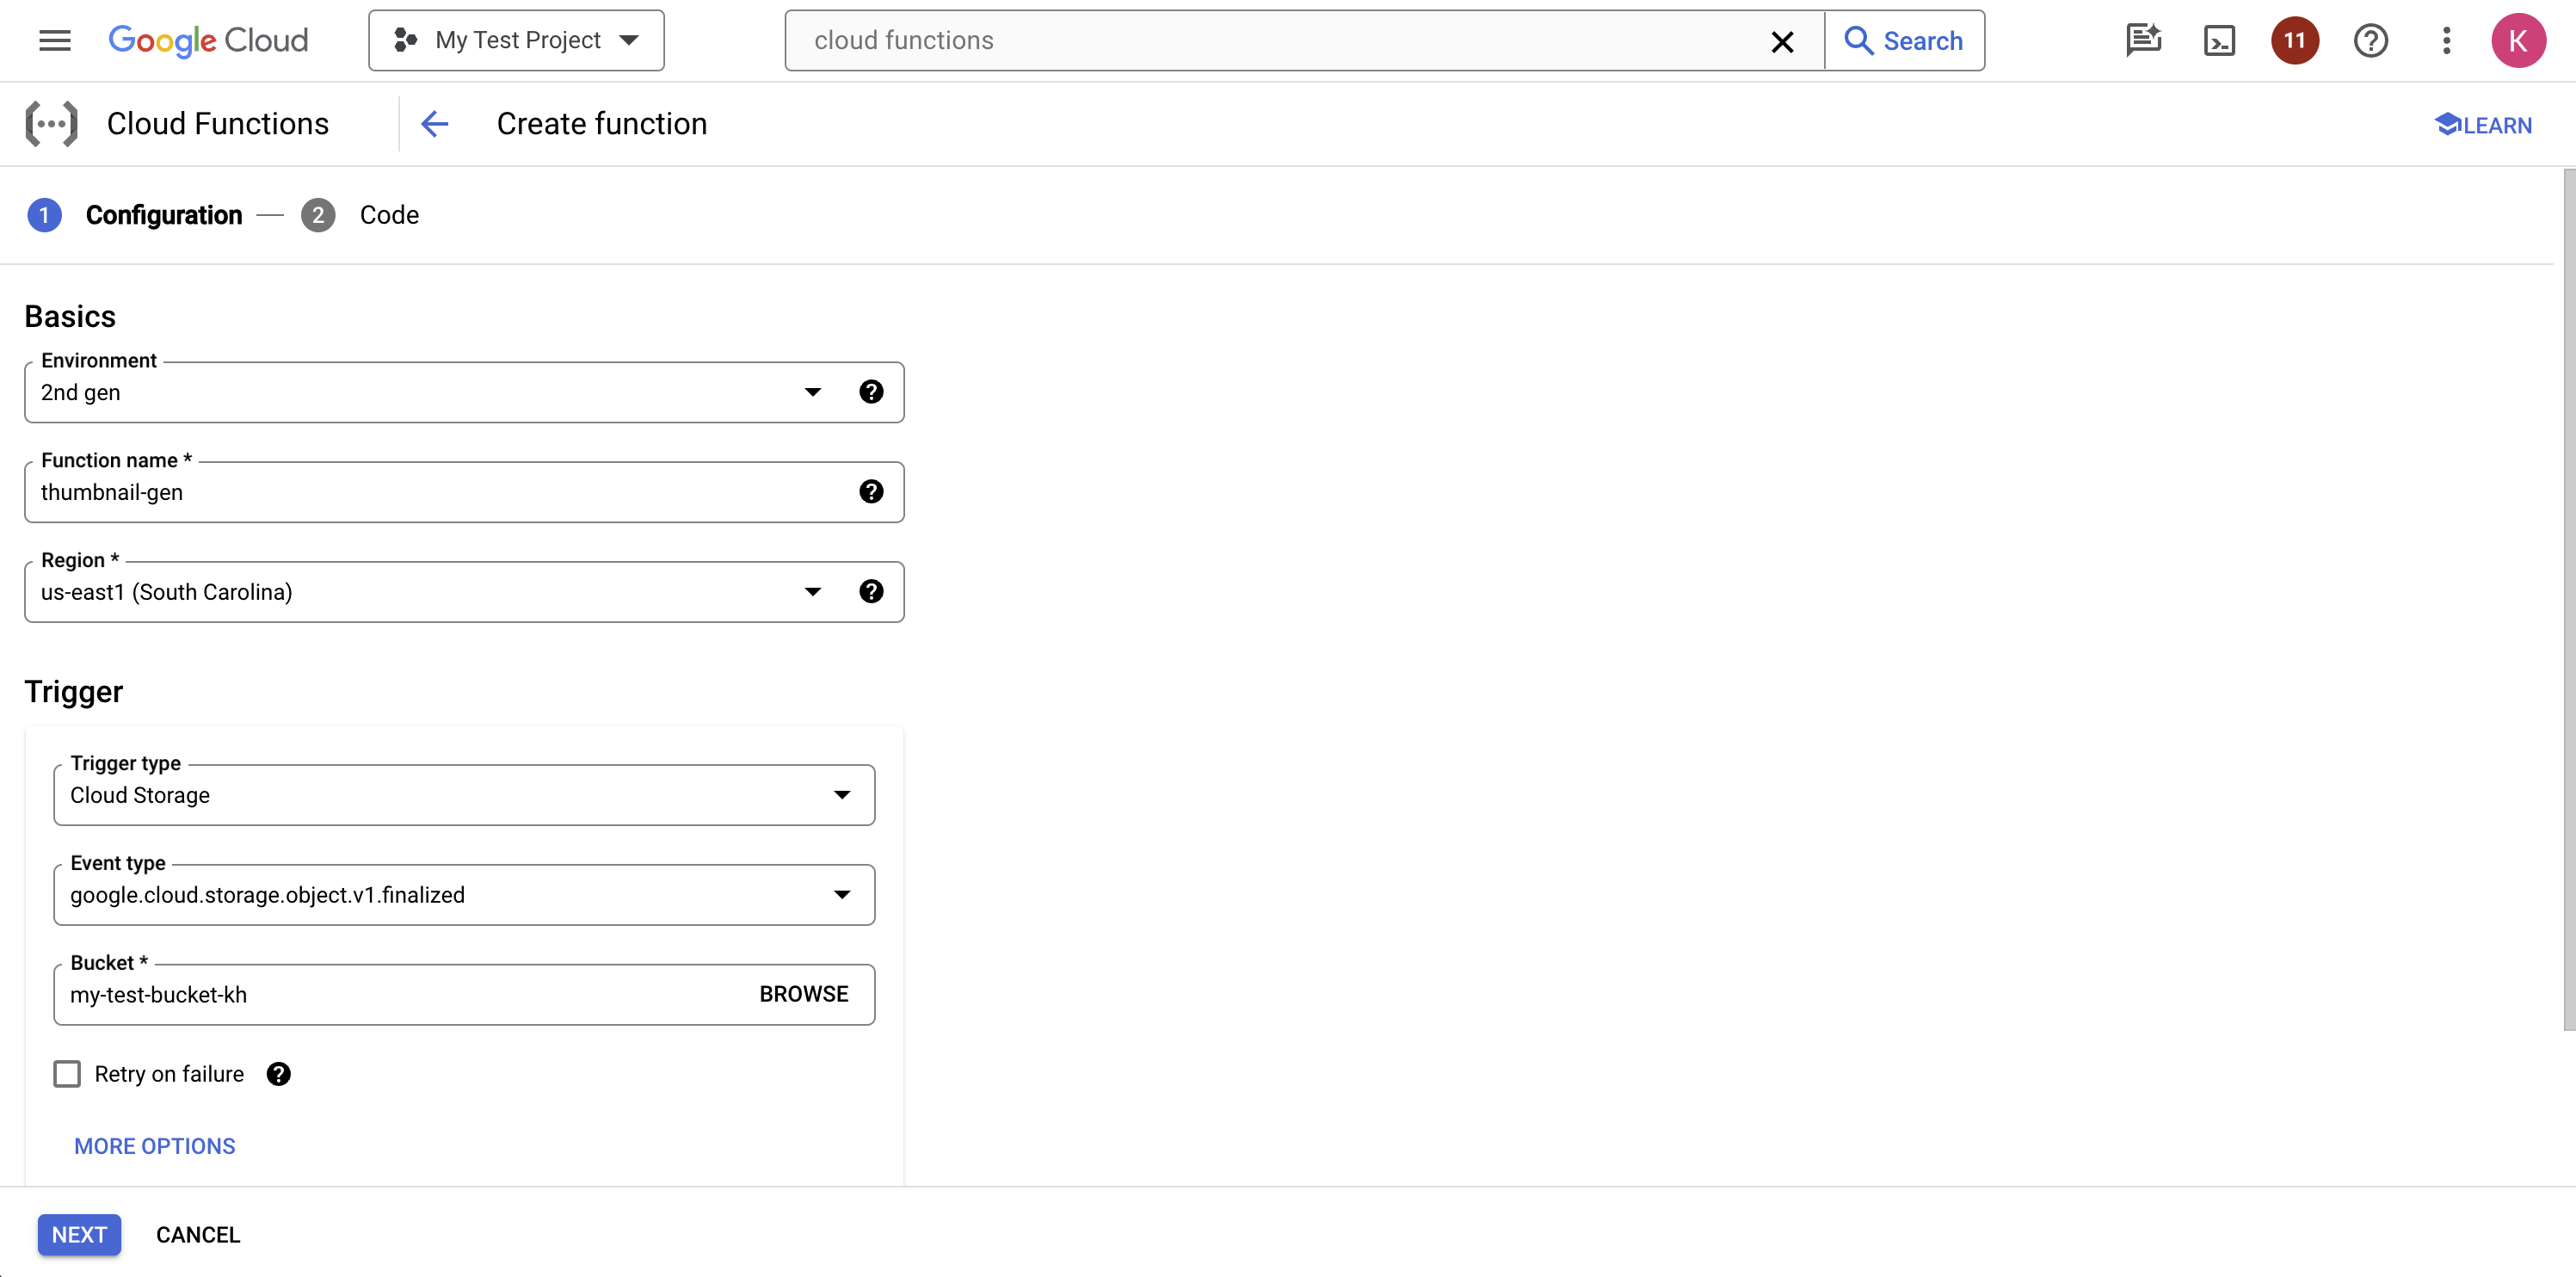
Task: Open the Cloud Shell terminal icon
Action: [2219, 40]
